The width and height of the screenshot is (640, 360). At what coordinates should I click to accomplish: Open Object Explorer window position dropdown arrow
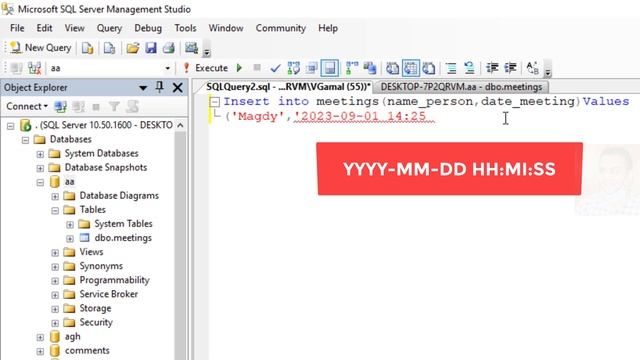(143, 88)
